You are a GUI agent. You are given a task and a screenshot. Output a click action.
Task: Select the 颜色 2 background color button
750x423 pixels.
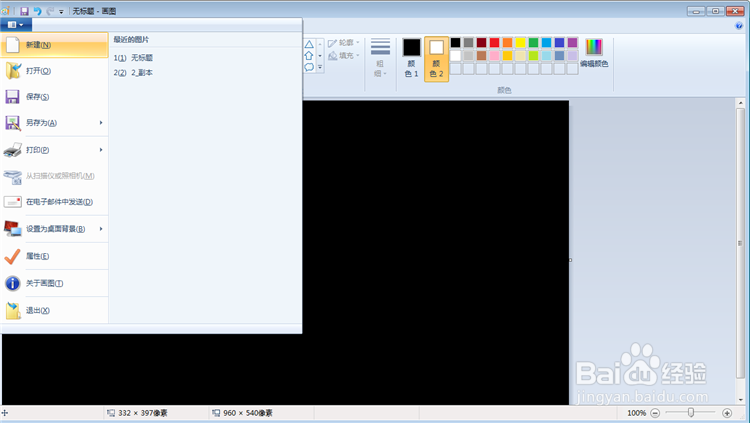(x=436, y=59)
